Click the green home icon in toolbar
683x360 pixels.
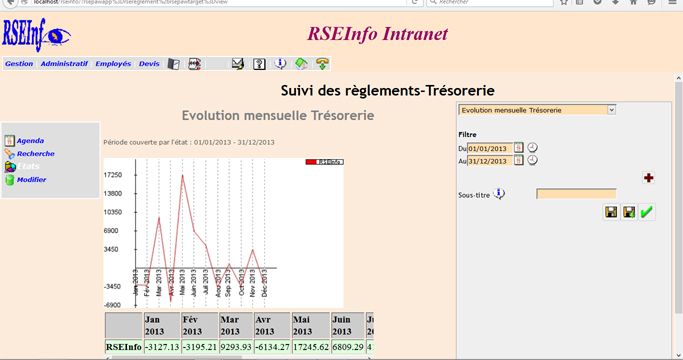[x=301, y=64]
